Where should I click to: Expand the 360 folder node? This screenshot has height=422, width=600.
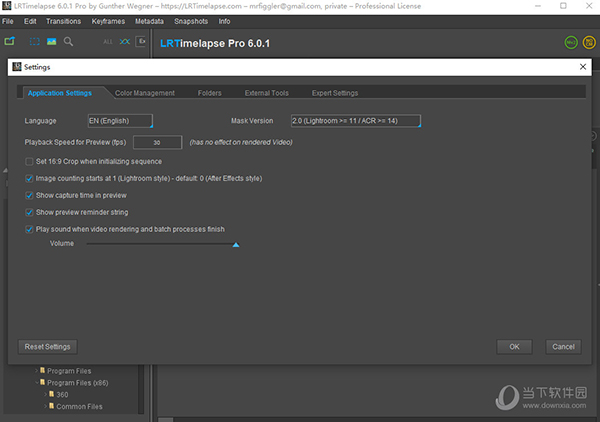(x=46, y=394)
